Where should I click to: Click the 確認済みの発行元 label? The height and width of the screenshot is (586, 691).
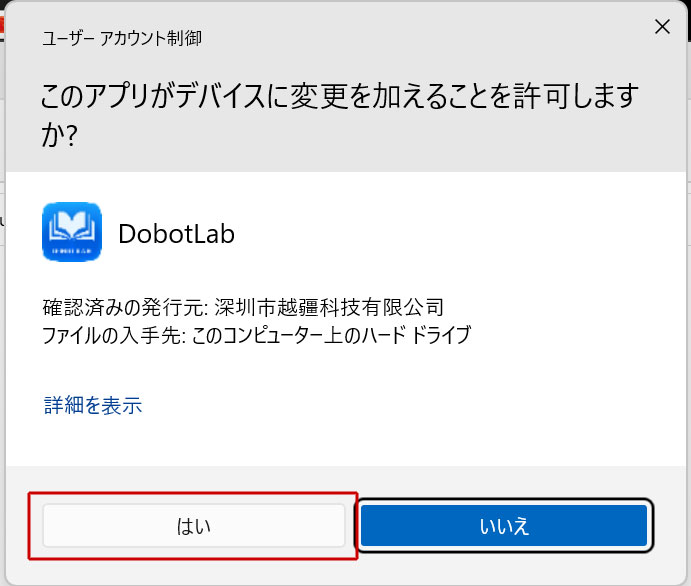[x=96, y=306]
